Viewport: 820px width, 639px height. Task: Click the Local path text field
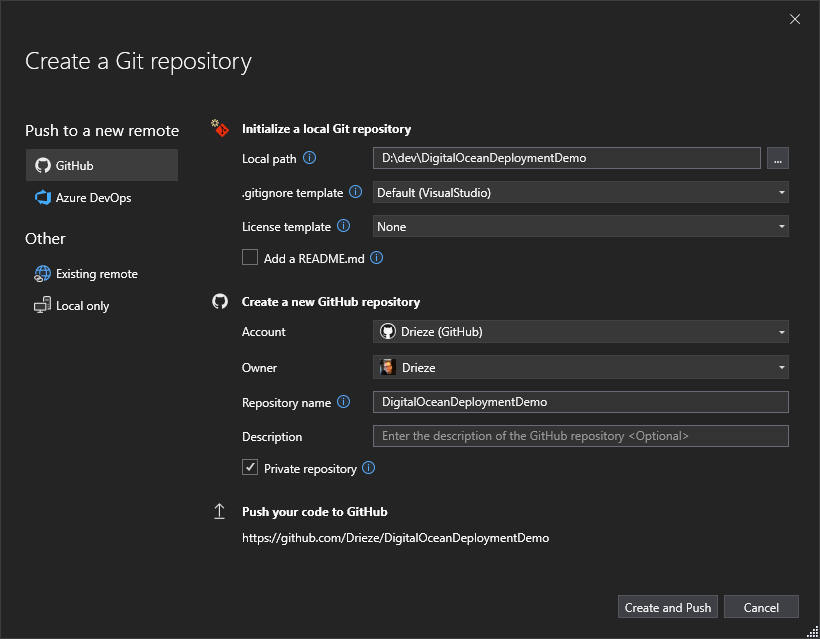click(x=567, y=158)
